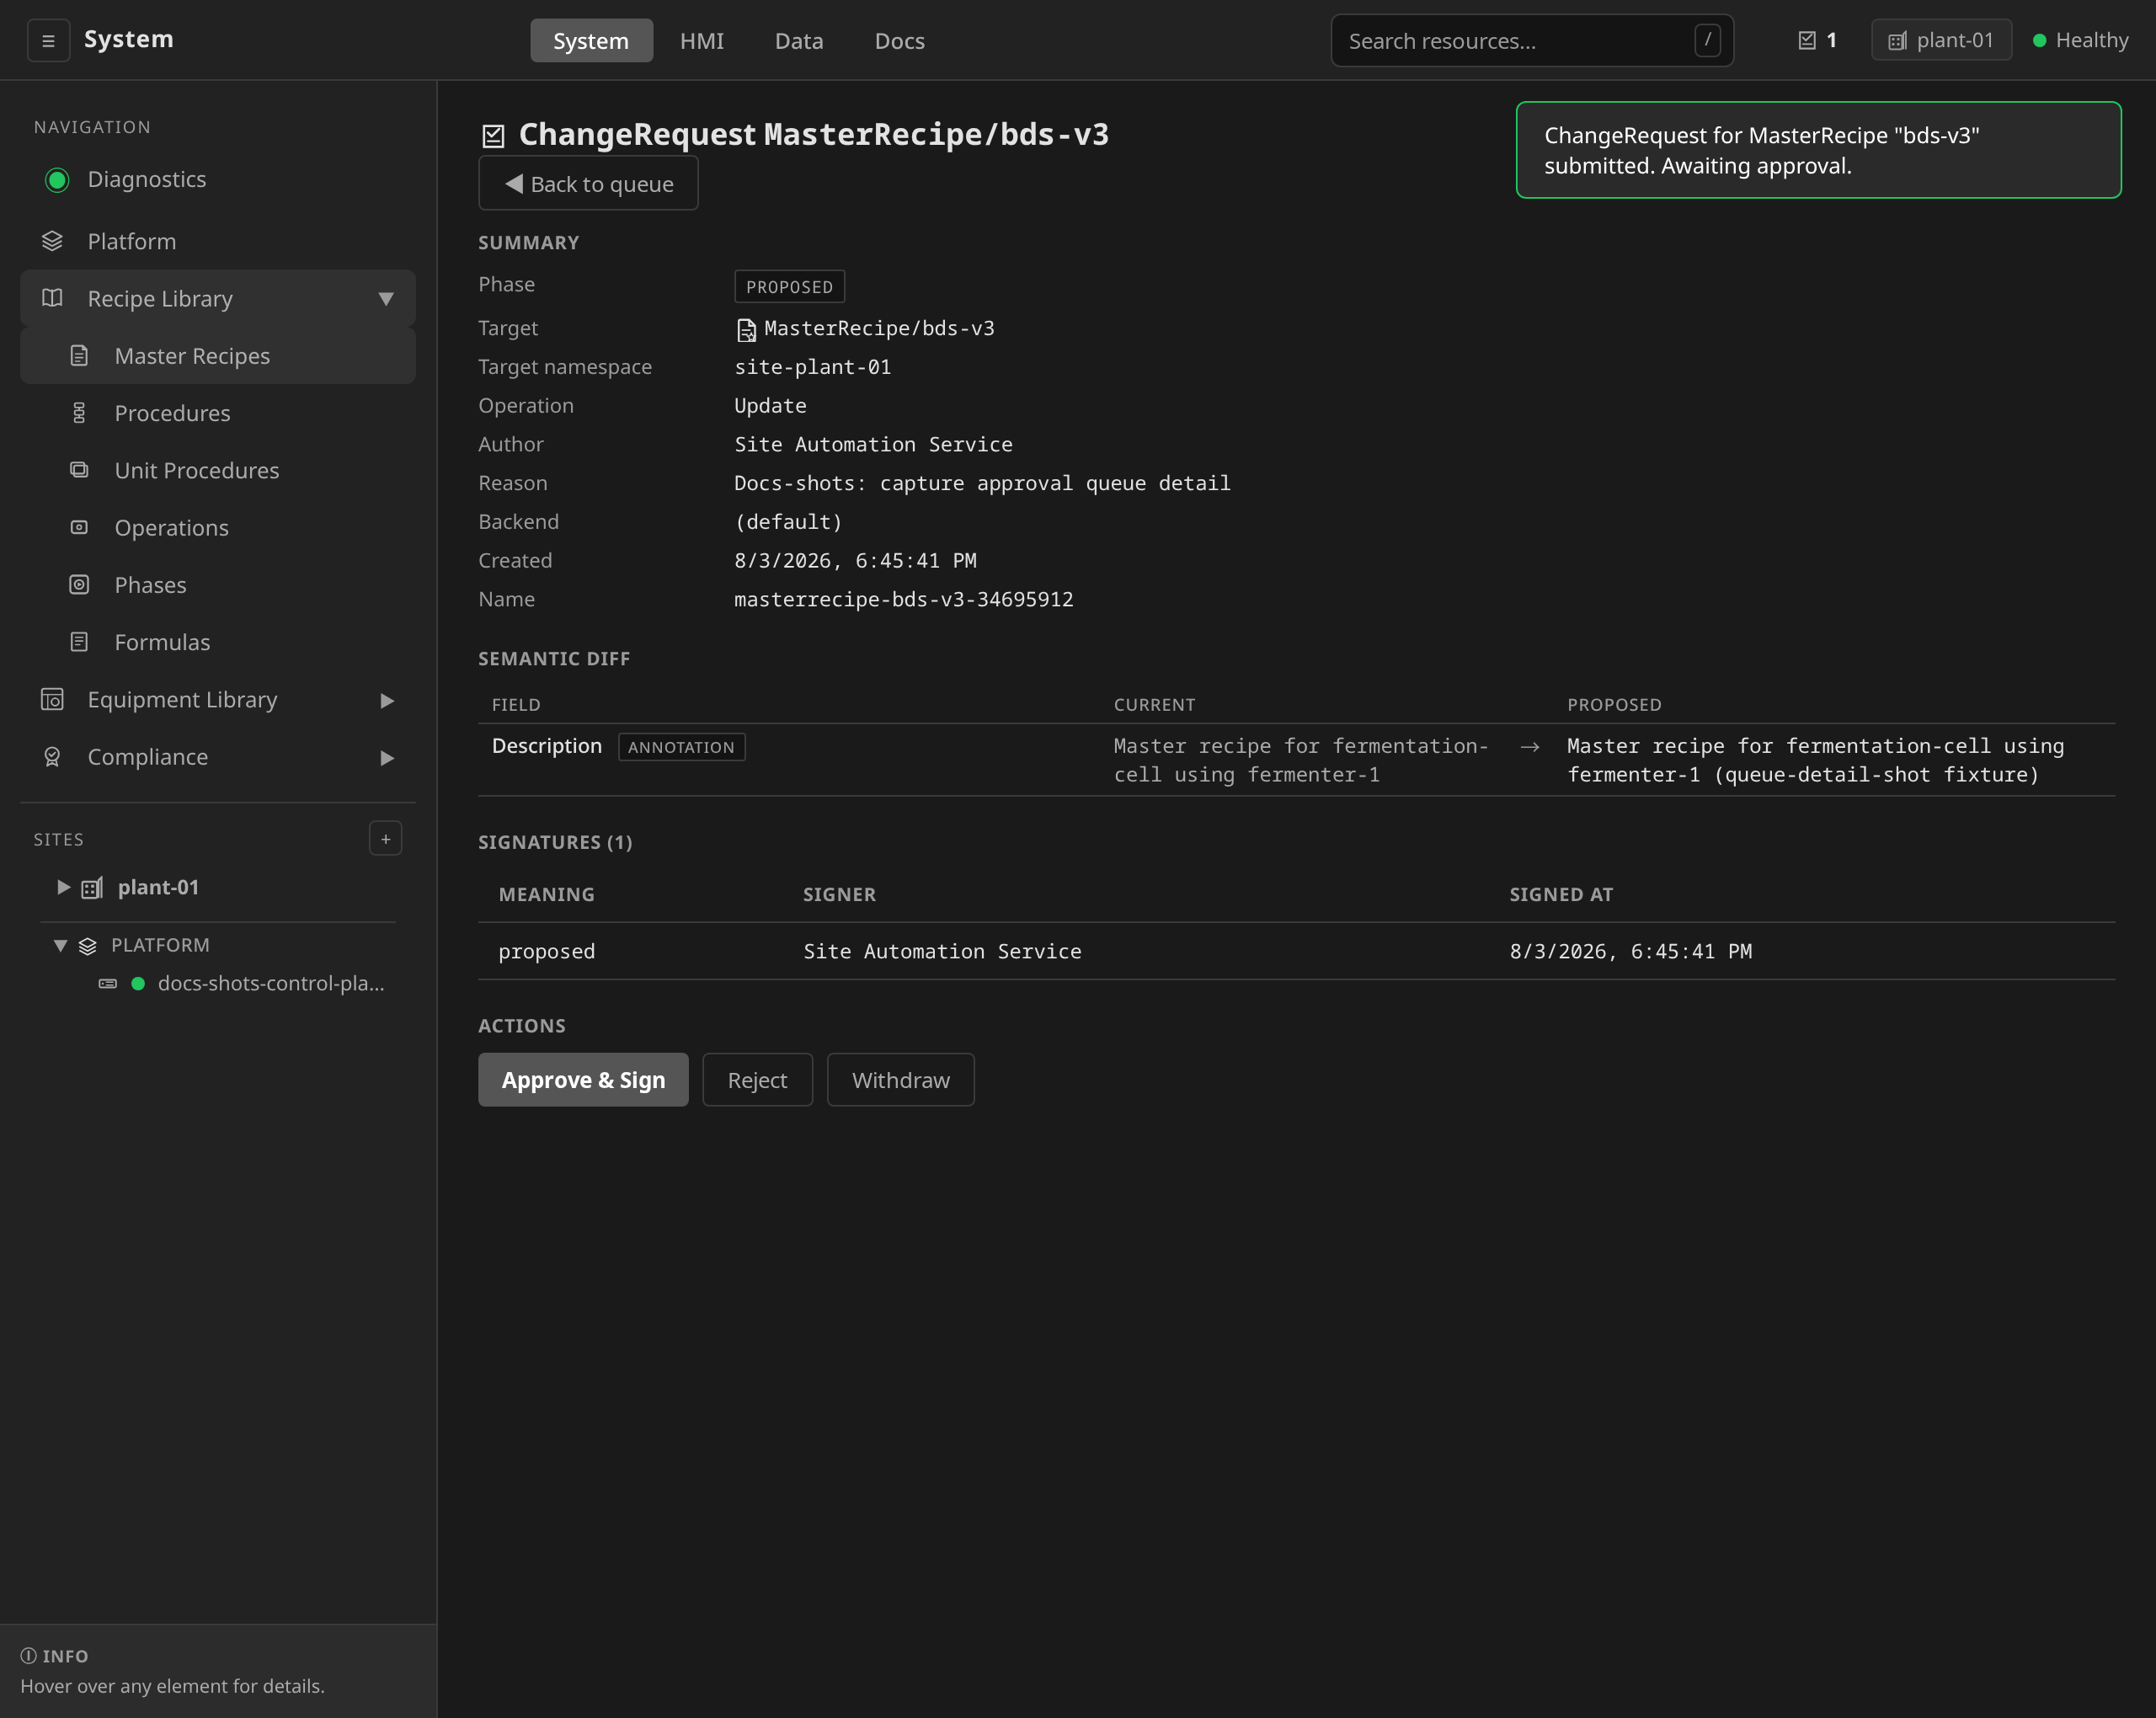
Task: Click the Site Automation Service signer cell
Action: tap(942, 952)
